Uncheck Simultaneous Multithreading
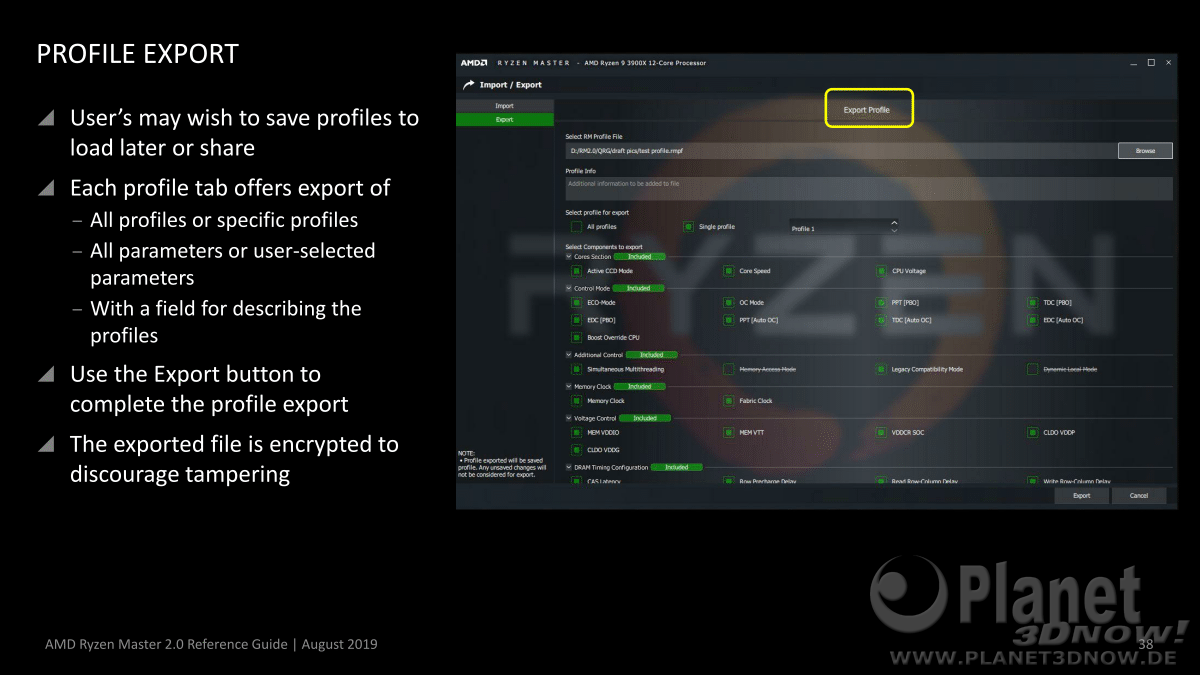The width and height of the screenshot is (1200, 675). coord(577,369)
